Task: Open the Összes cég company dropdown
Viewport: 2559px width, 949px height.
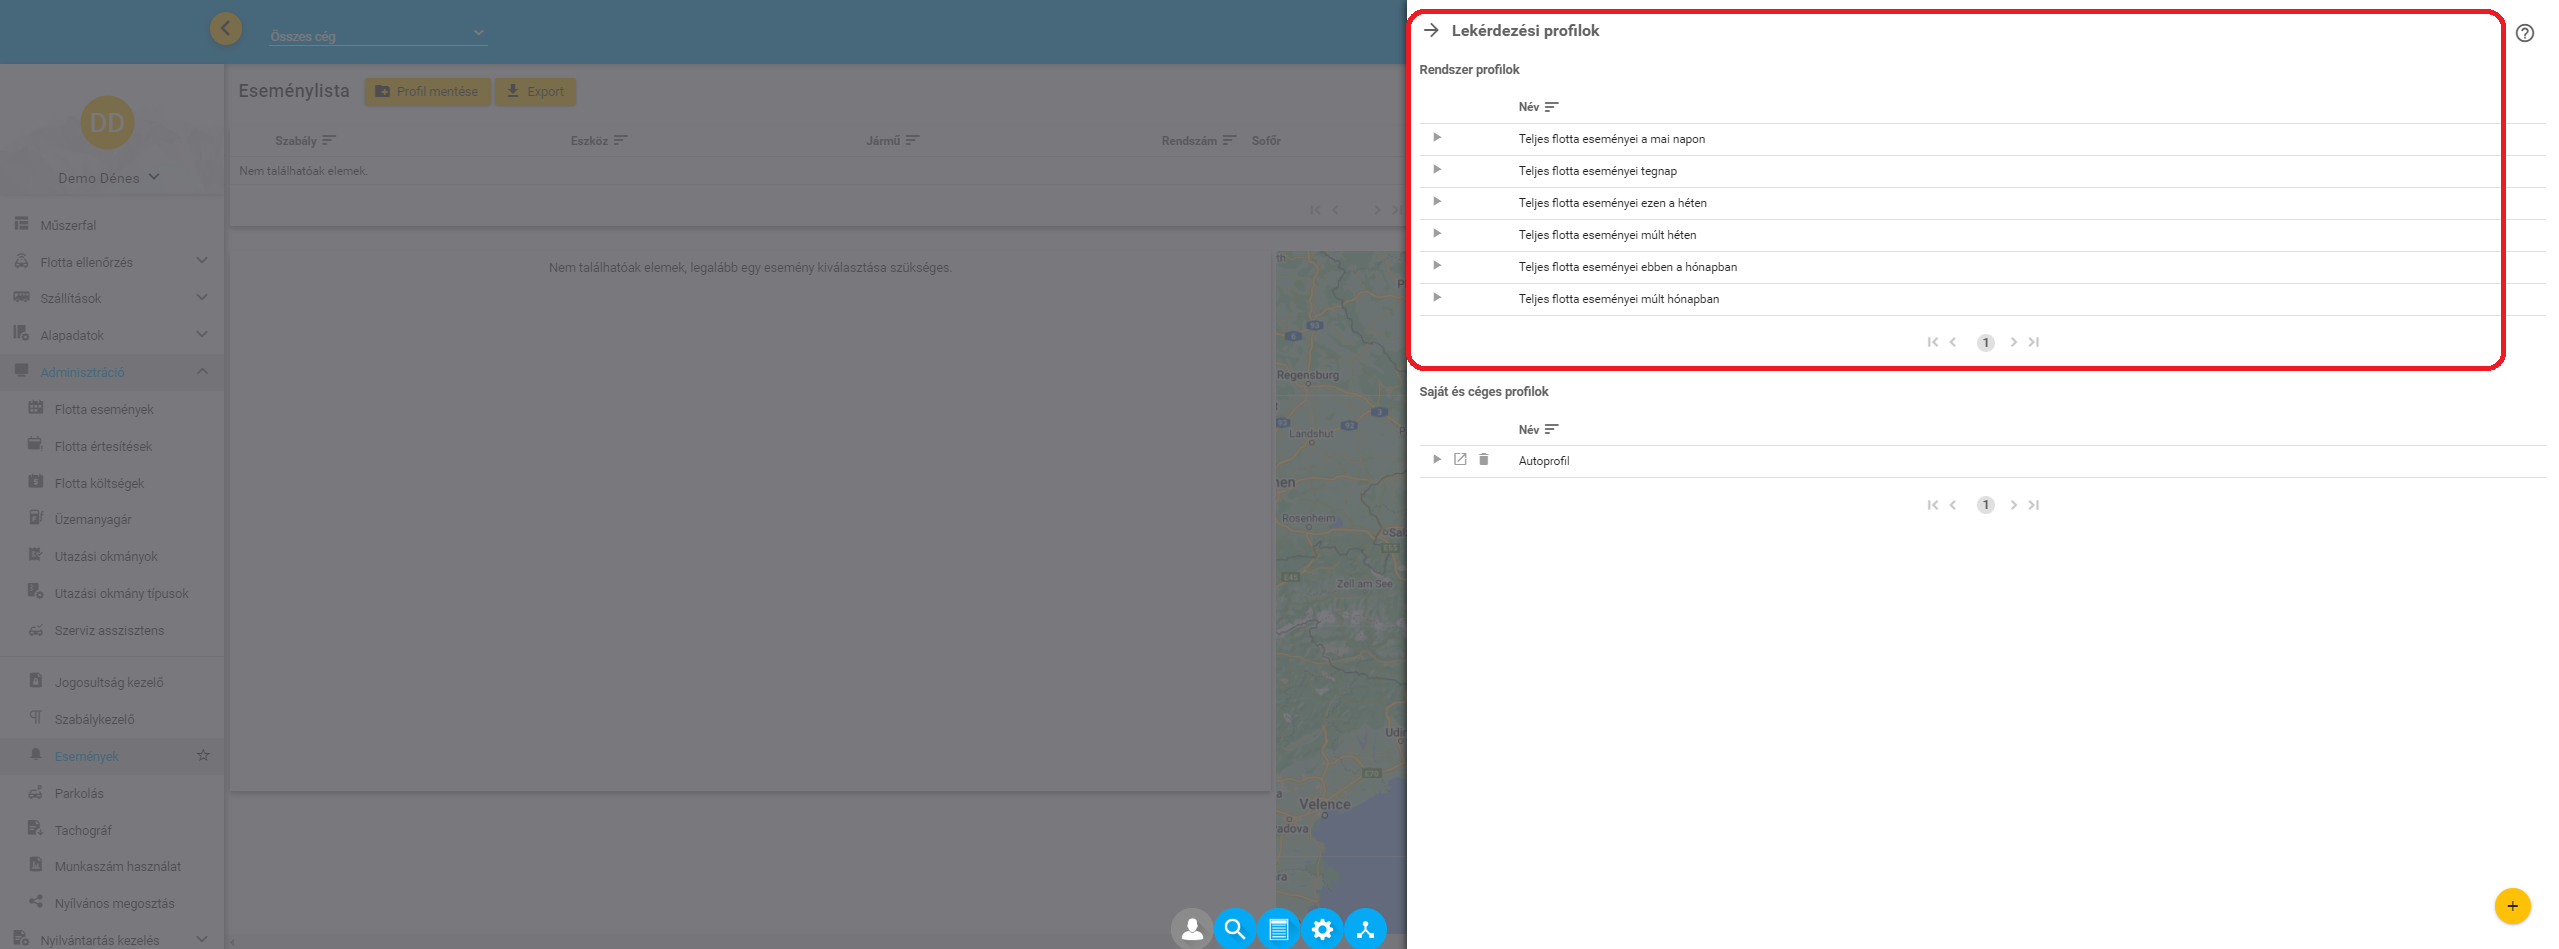Action: [x=377, y=35]
